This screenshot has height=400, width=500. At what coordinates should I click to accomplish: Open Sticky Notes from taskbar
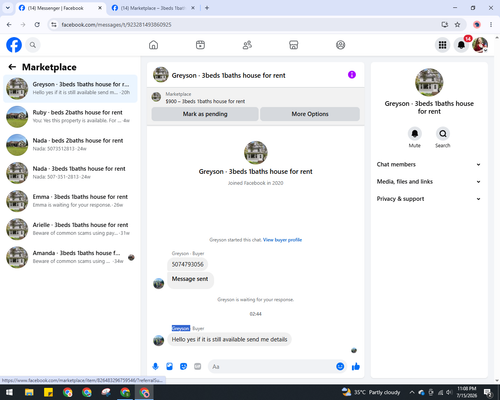(x=48, y=392)
